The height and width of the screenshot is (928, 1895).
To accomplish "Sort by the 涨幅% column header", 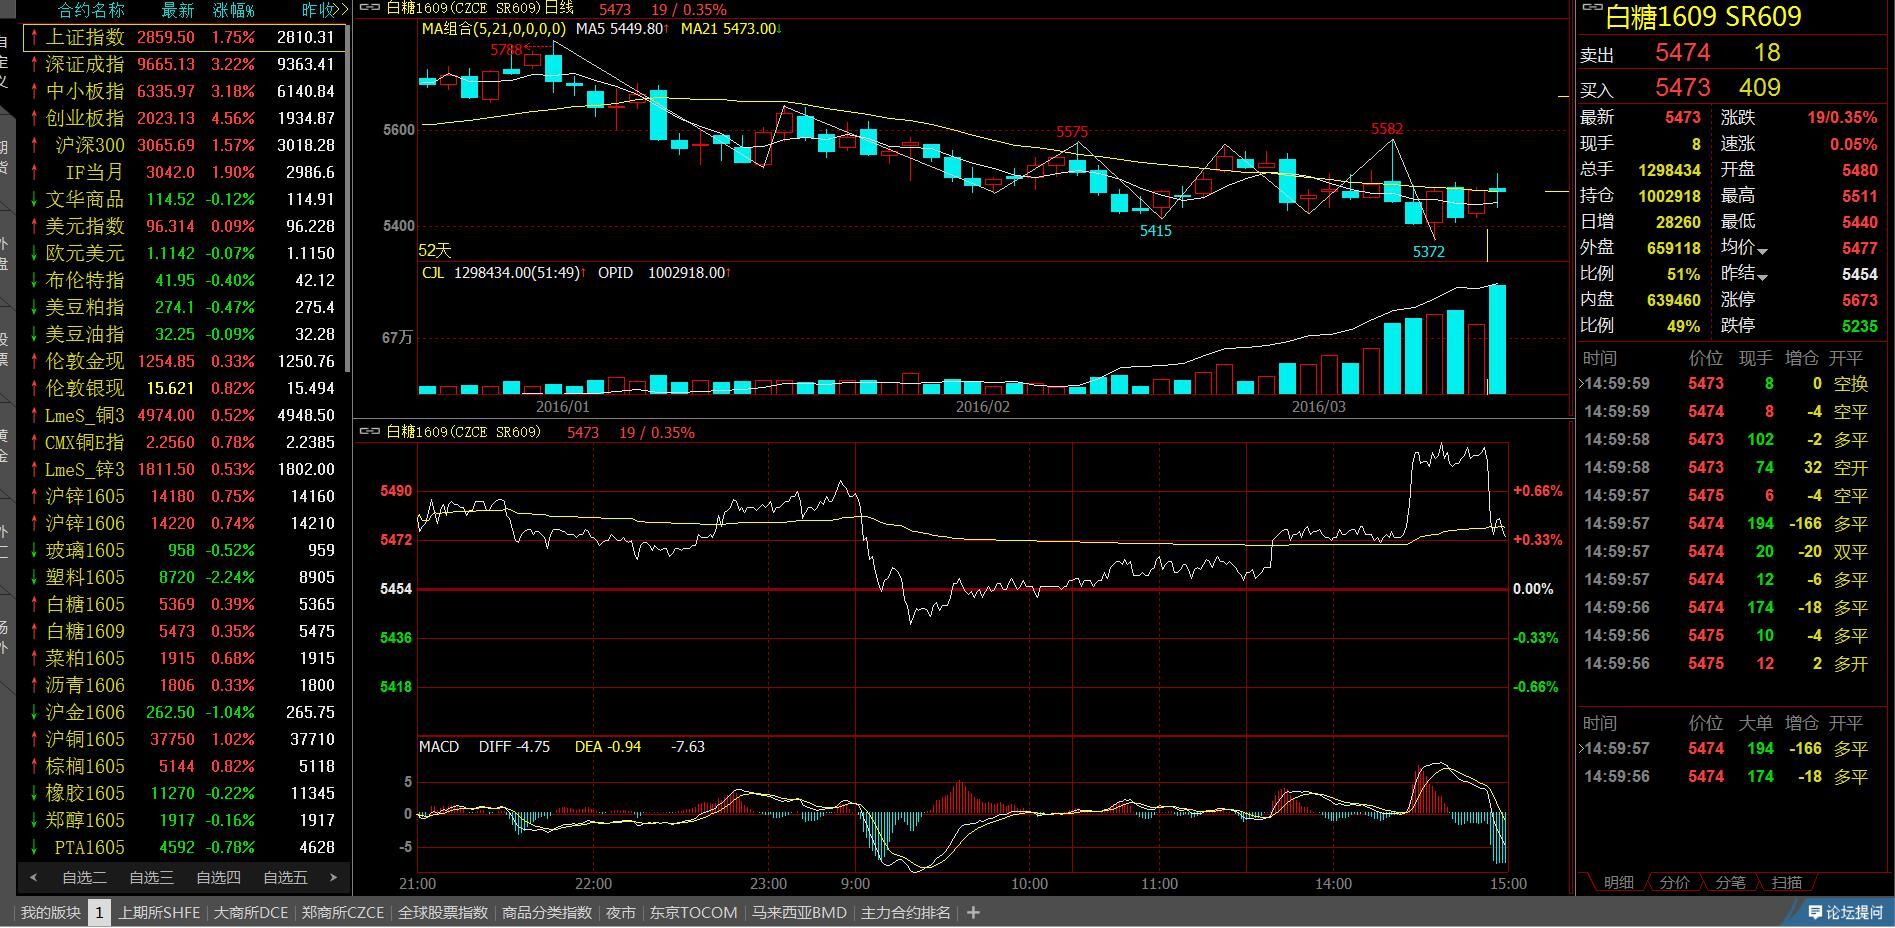I will 233,10.
